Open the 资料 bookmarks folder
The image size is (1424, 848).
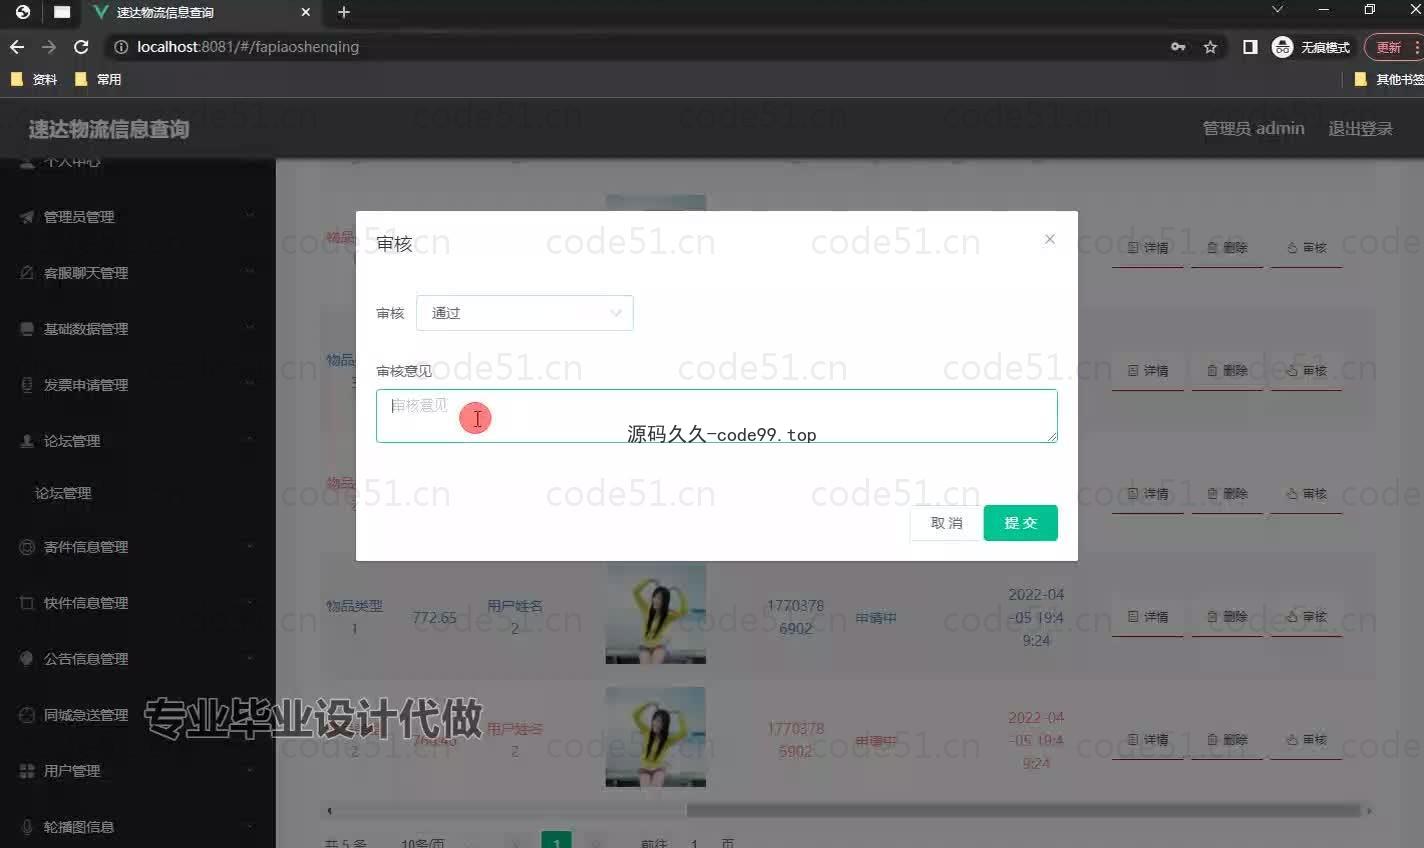click(34, 79)
